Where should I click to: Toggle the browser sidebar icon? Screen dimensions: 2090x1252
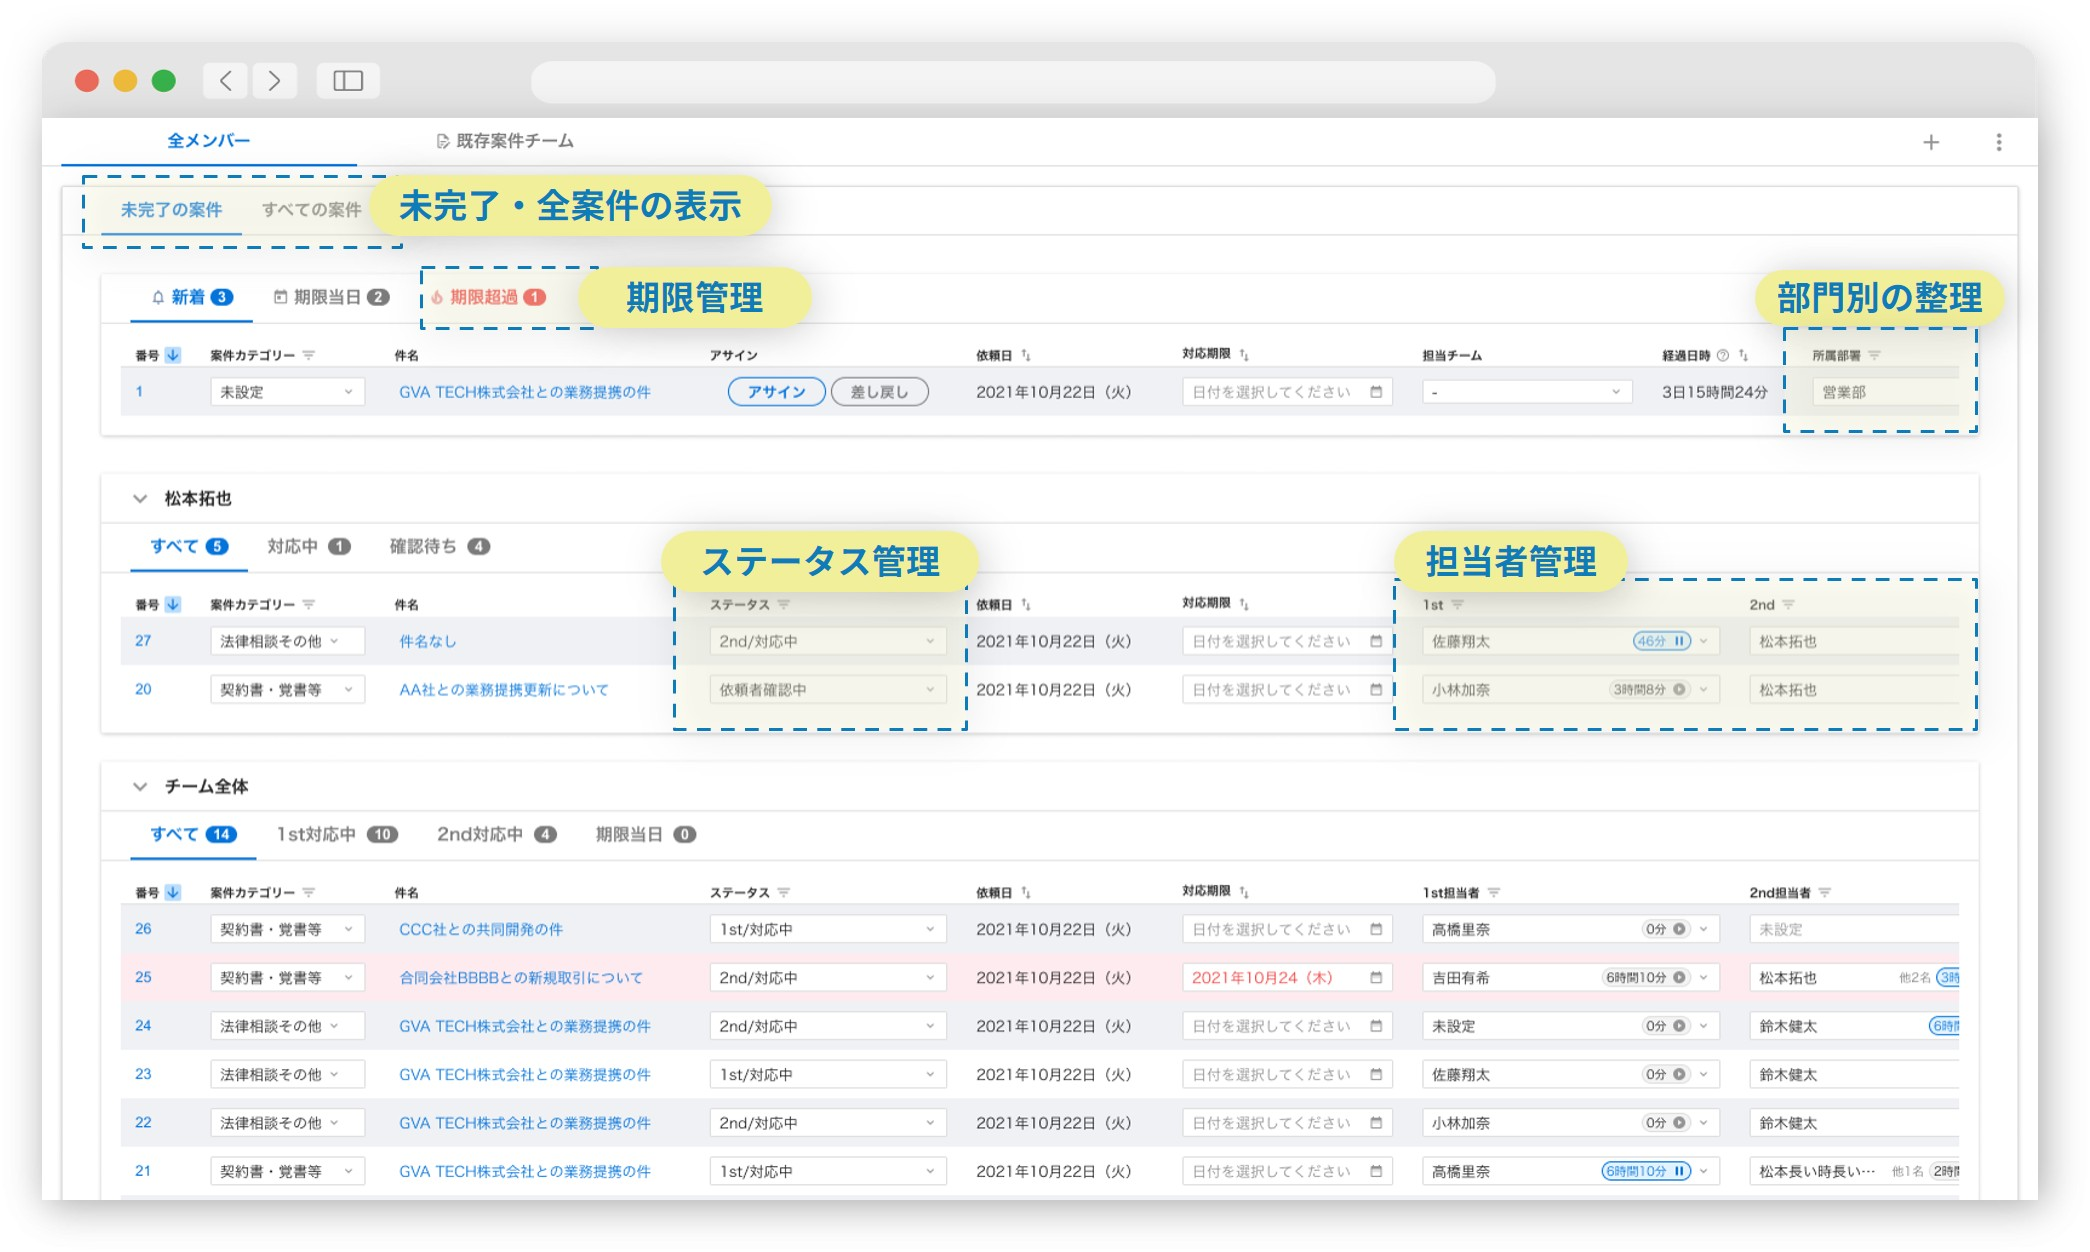coord(347,81)
